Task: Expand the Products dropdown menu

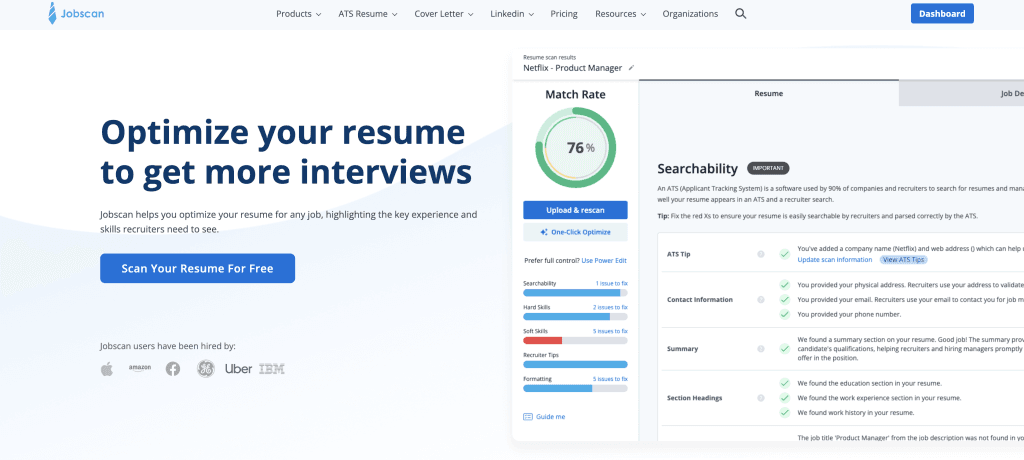Action: click(298, 14)
